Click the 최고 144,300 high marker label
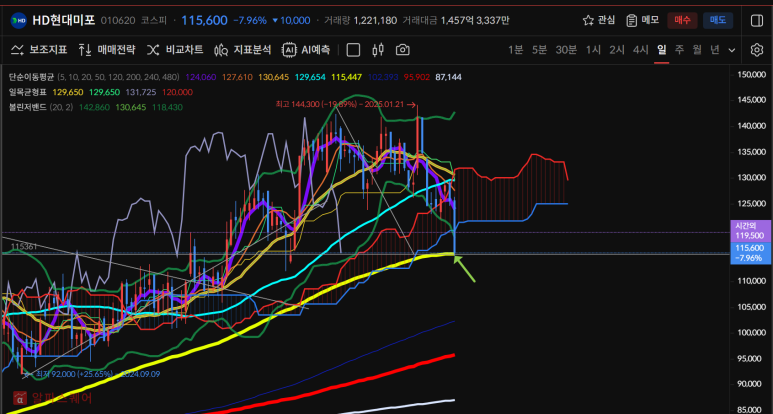The image size is (773, 414). 344,104
